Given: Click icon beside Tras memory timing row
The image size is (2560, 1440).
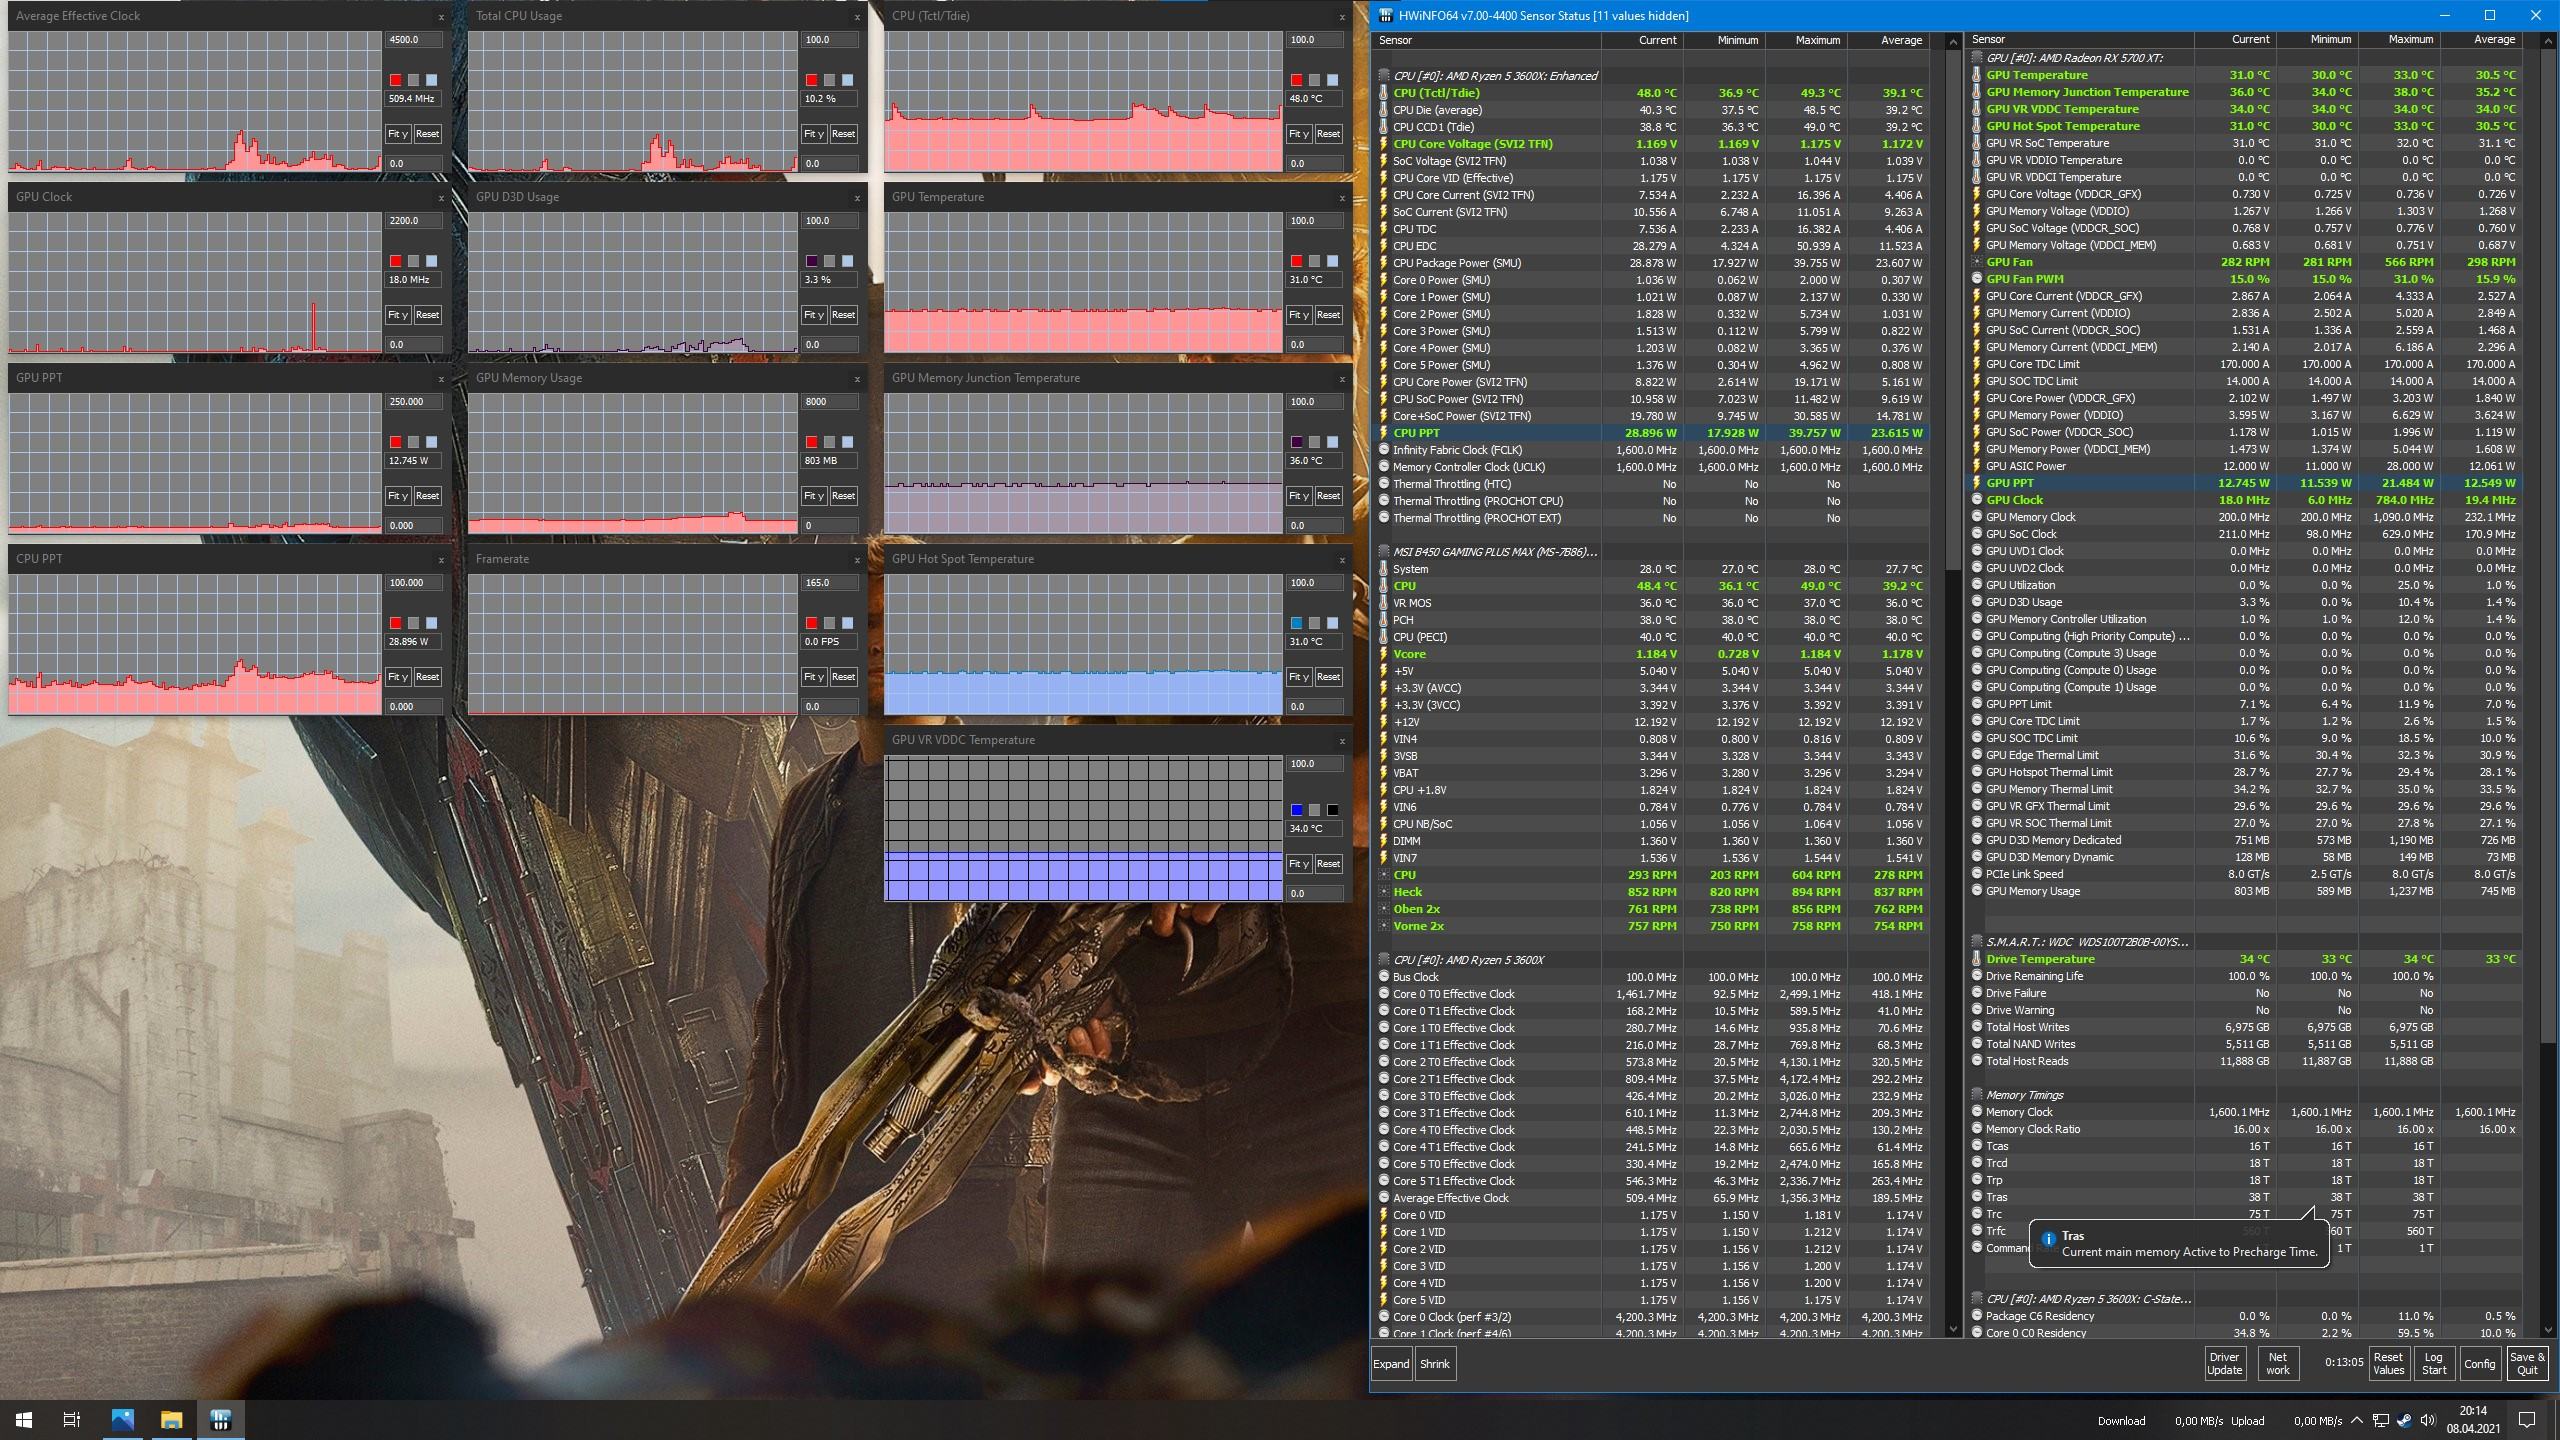Looking at the screenshot, I should click(1977, 1197).
